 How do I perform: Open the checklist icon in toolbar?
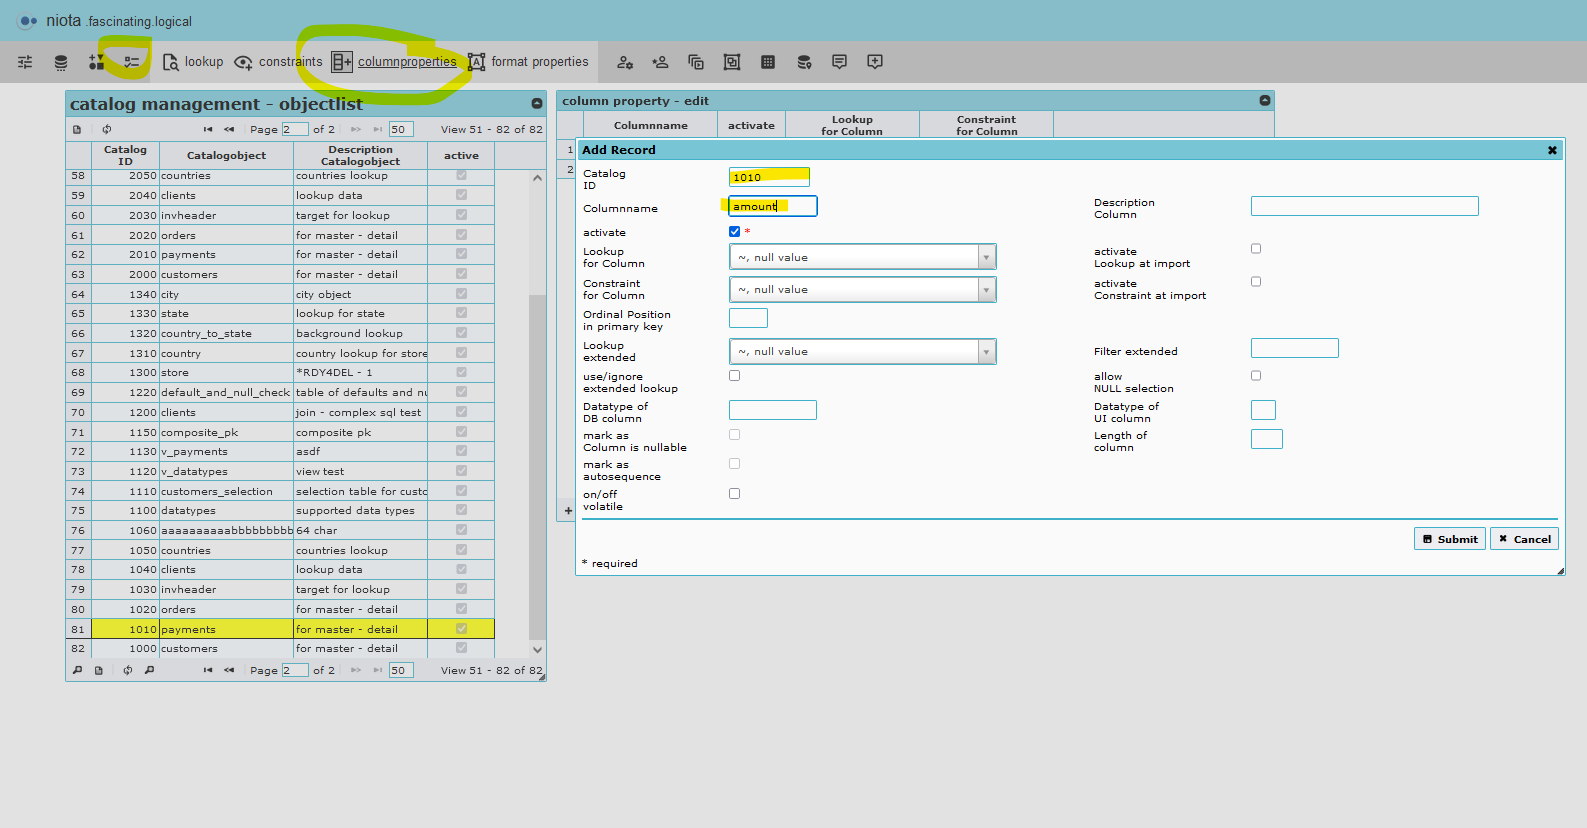(131, 62)
